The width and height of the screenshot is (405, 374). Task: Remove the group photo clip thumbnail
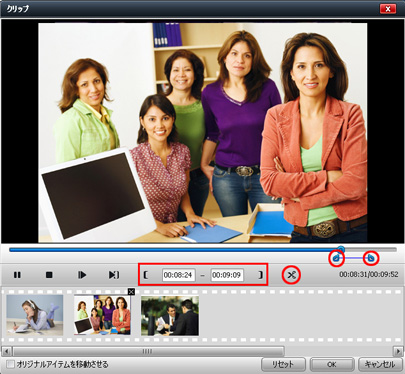click(x=131, y=292)
